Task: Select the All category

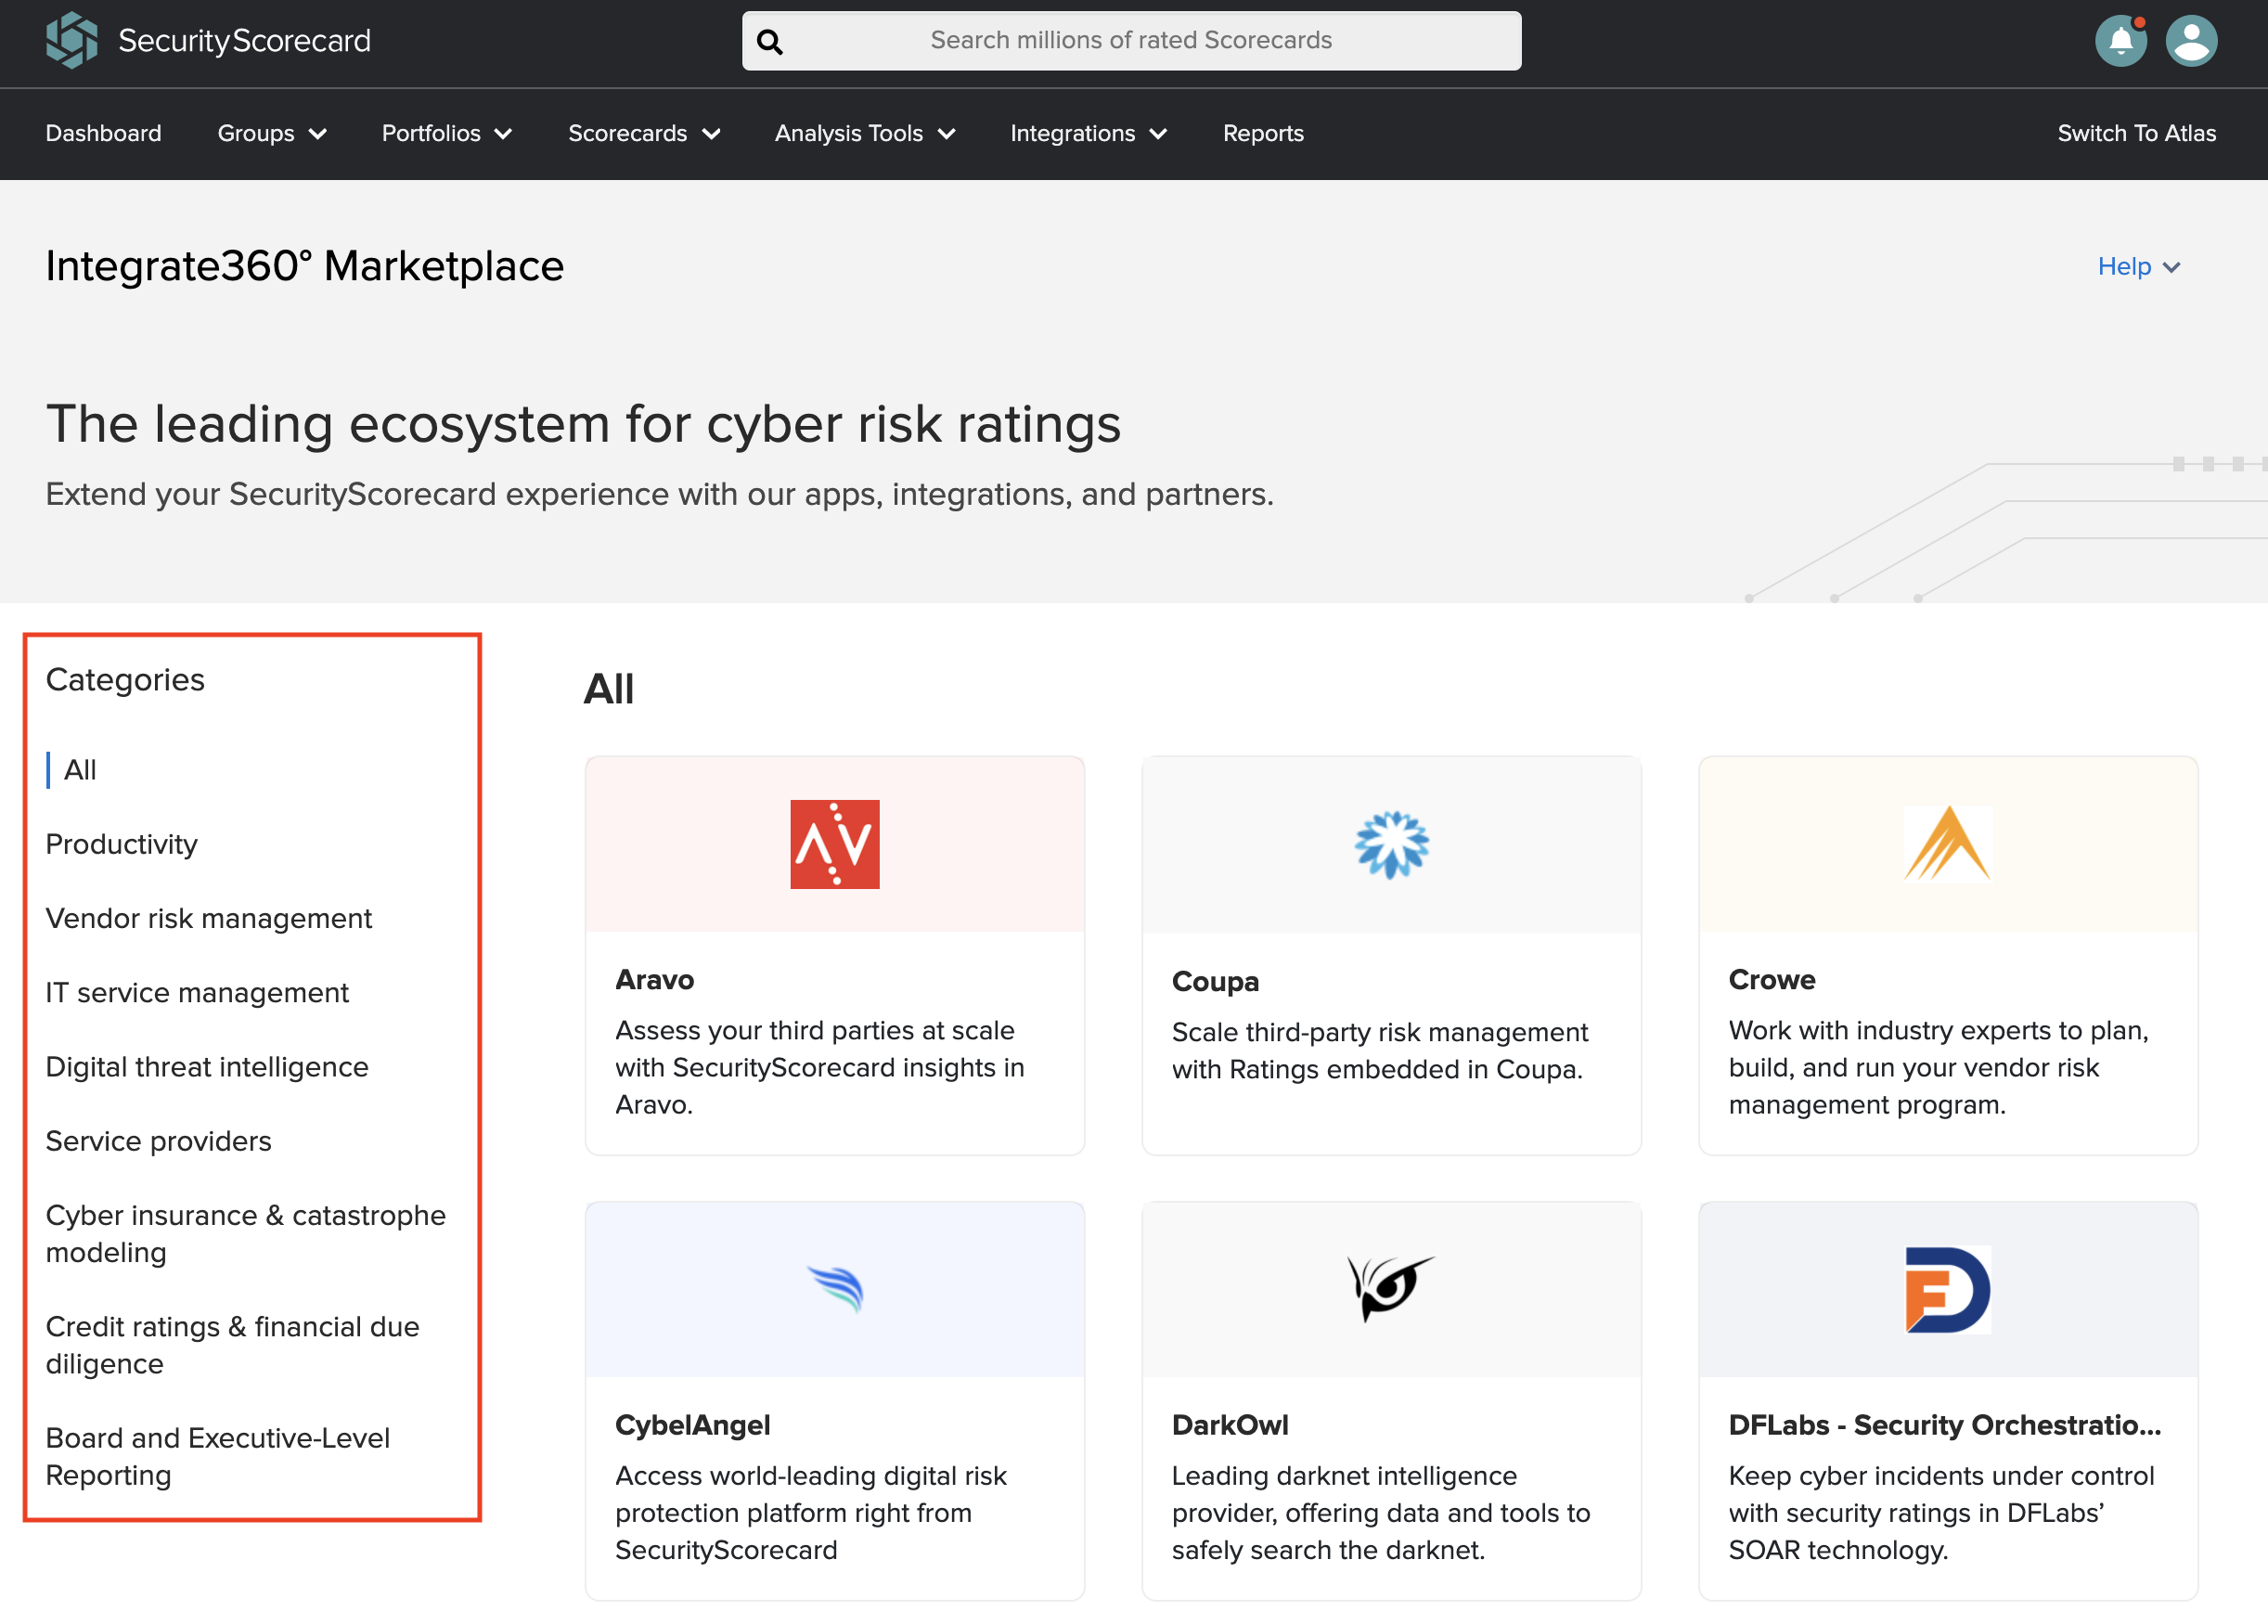Action: (80, 770)
